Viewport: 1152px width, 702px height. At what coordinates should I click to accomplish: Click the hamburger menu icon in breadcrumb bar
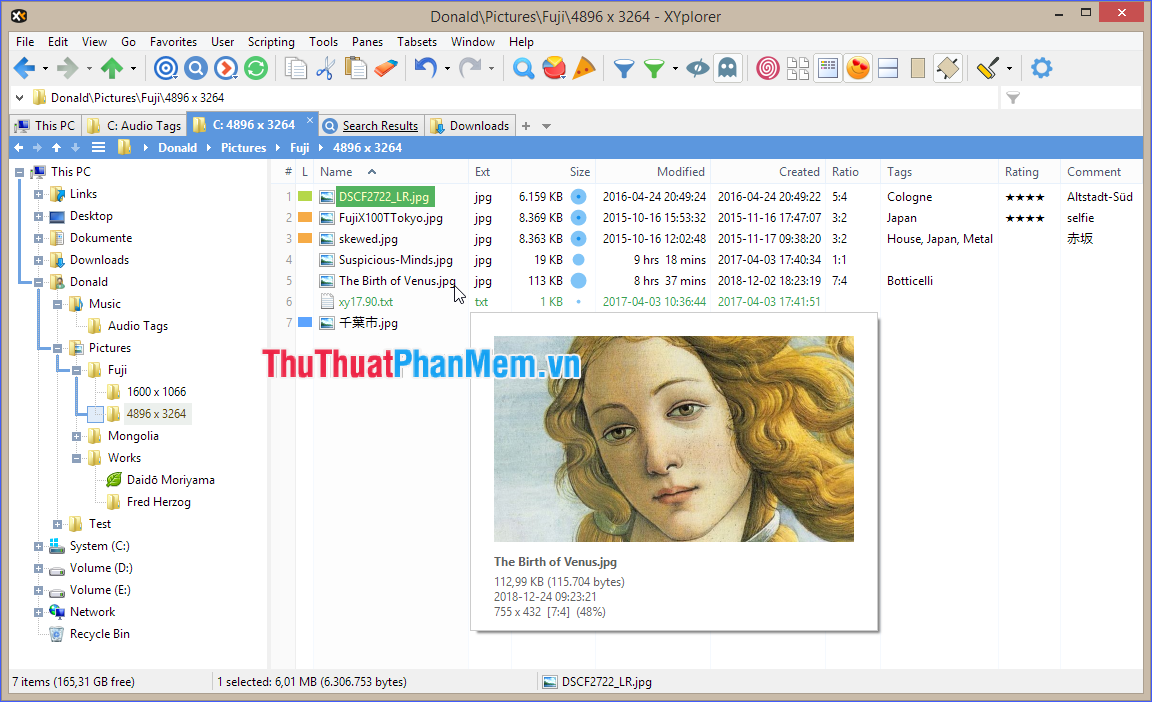pos(98,148)
